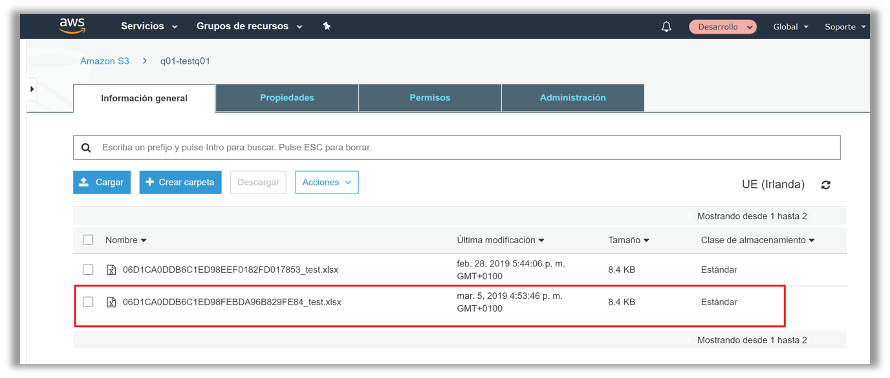Image resolution: width=890 pixels, height=378 pixels.
Task: Sort by the Tamaño column header
Action: point(628,240)
